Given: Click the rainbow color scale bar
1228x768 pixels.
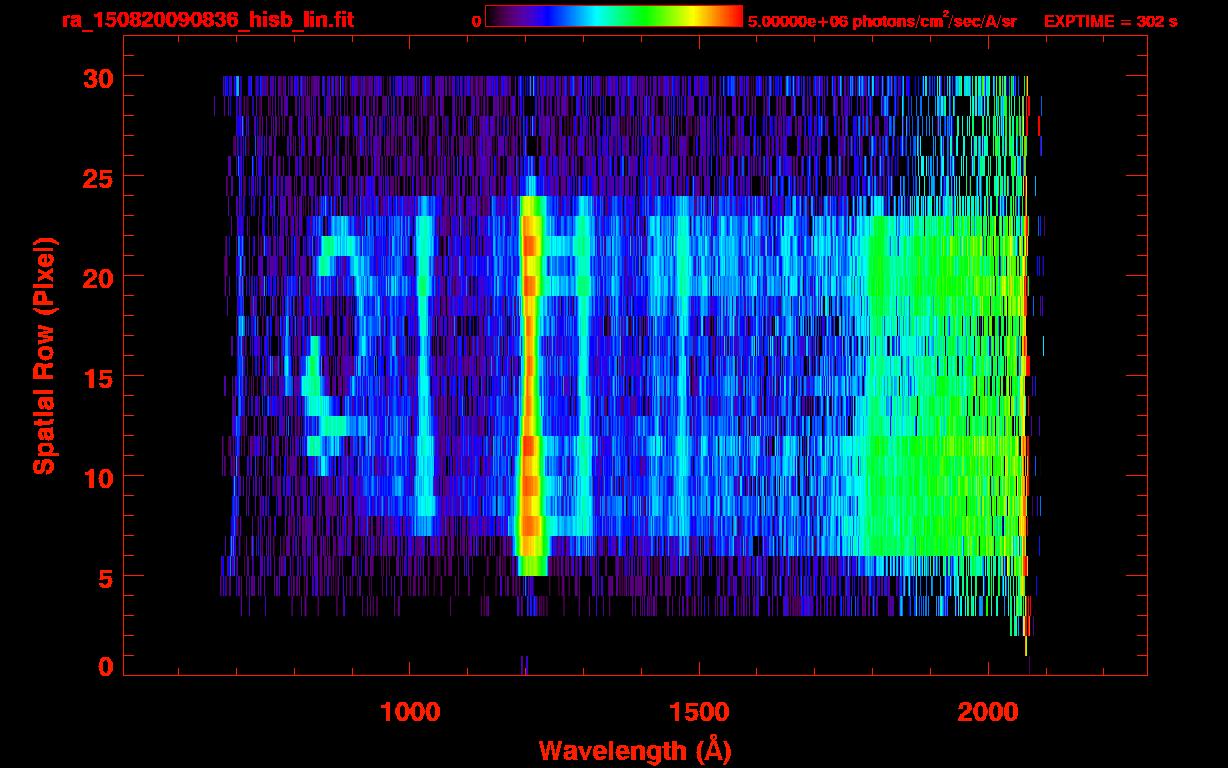Looking at the screenshot, I should [x=614, y=16].
